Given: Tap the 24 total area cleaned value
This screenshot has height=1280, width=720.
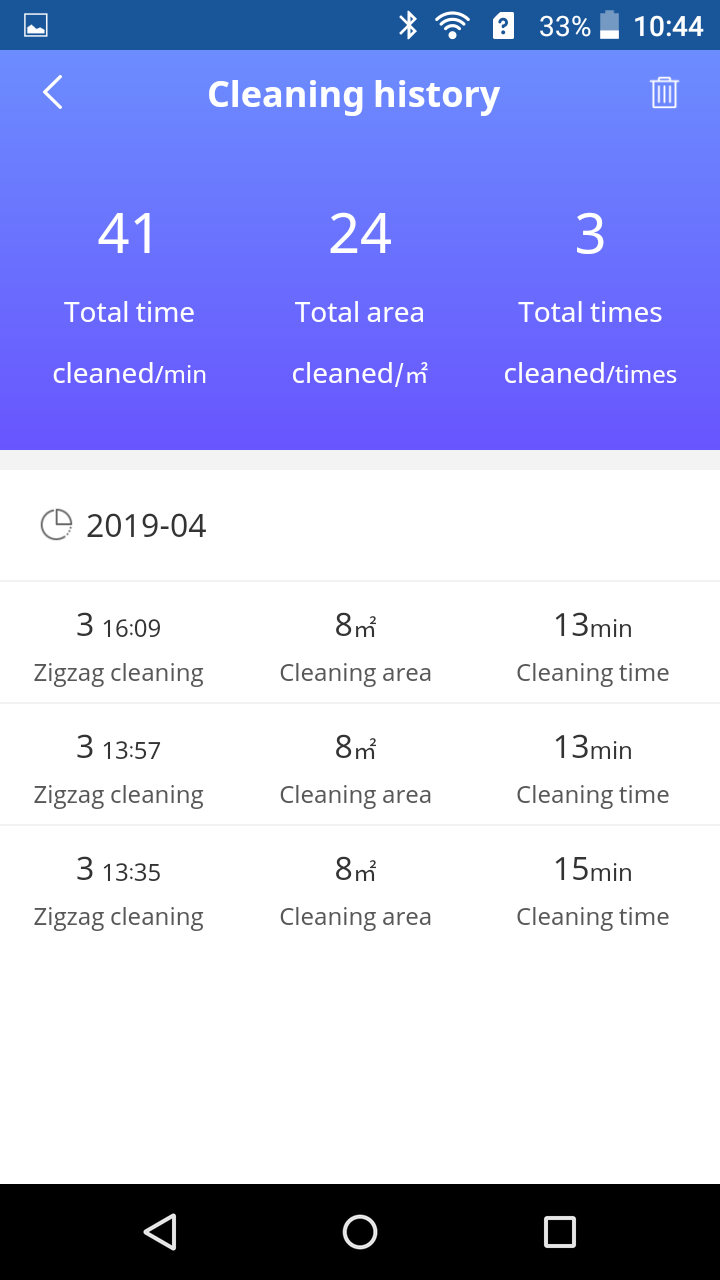Looking at the screenshot, I should coord(360,234).
